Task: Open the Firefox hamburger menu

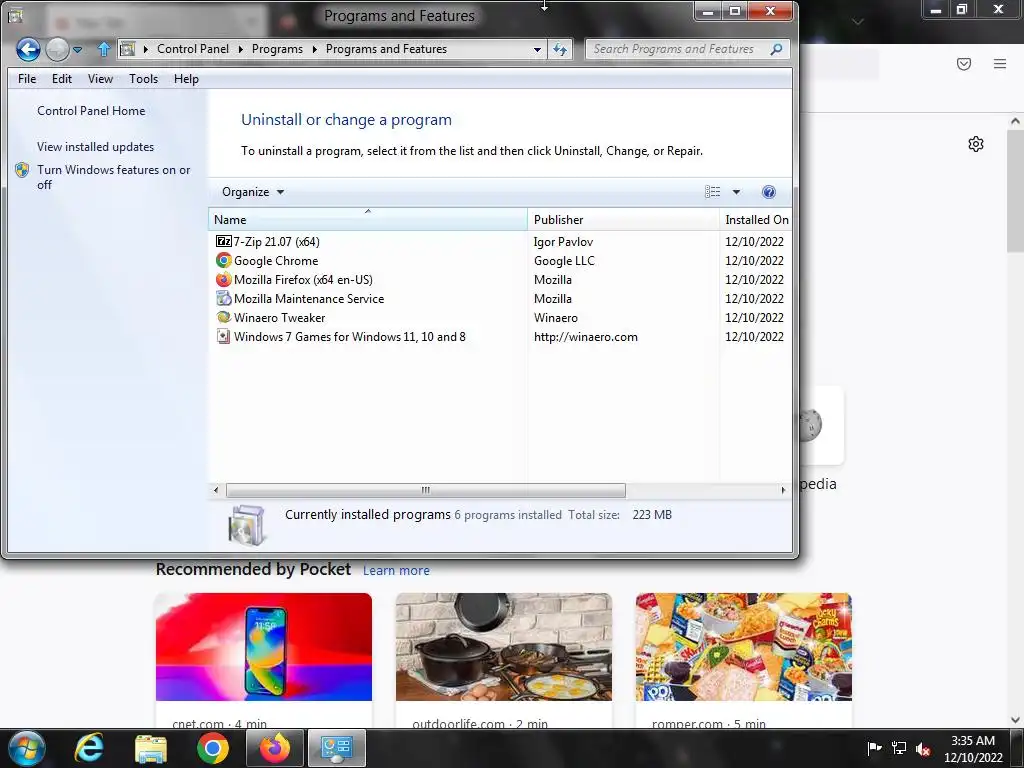Action: [1000, 64]
